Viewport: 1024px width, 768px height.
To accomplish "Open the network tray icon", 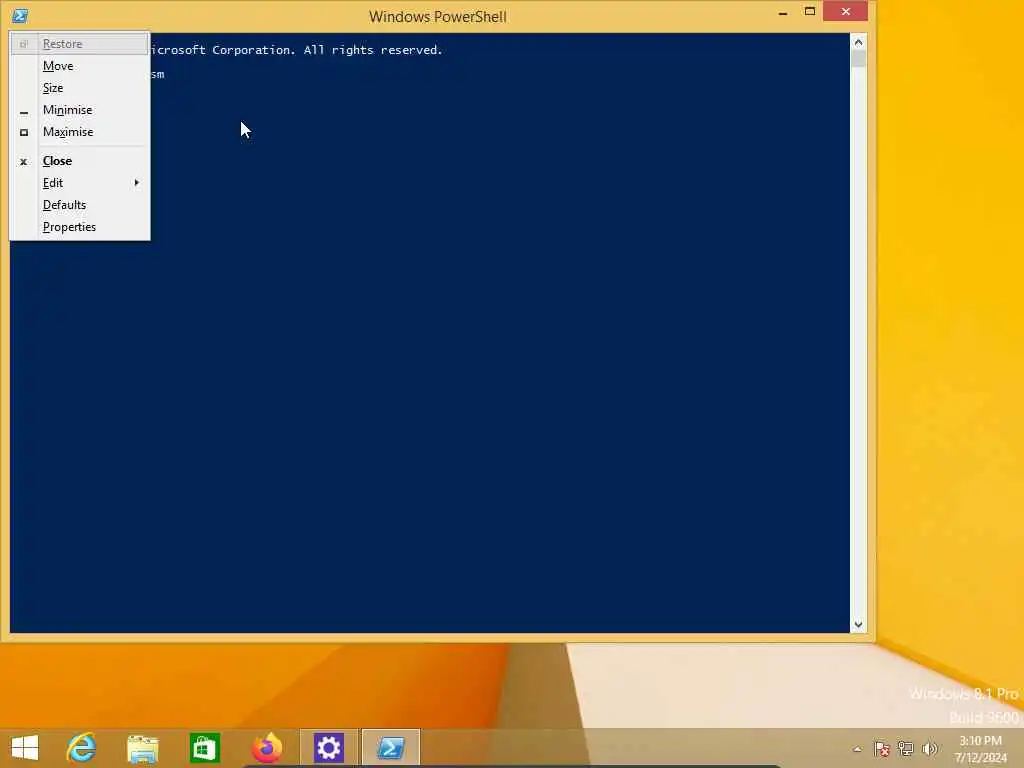I will (905, 749).
